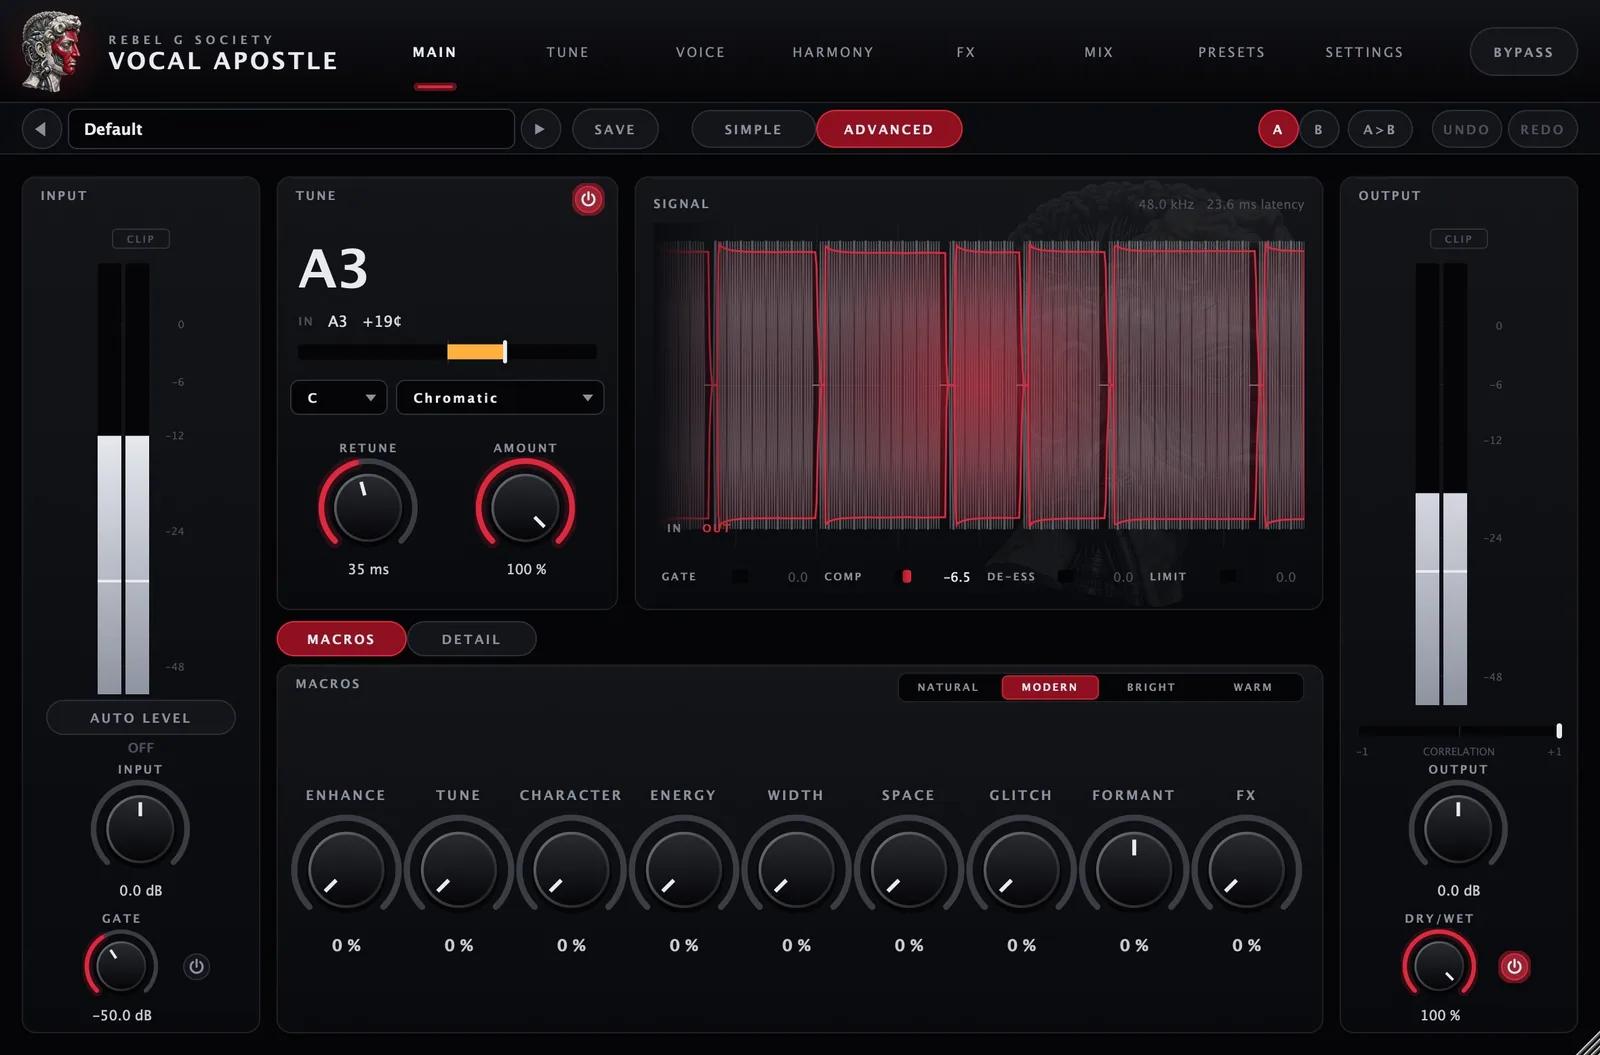Click the window resize grip at the corner
Viewport: 1600px width, 1055px height.
pyautogui.click(x=1588, y=1043)
